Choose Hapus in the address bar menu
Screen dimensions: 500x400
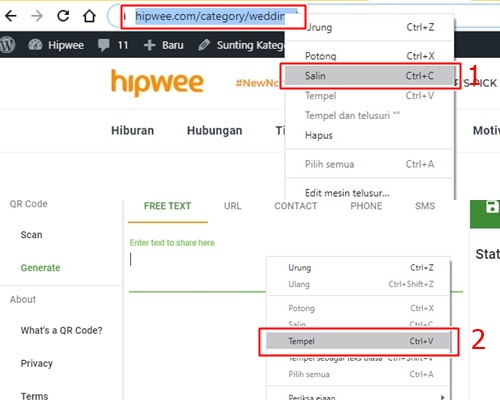[x=369, y=135]
